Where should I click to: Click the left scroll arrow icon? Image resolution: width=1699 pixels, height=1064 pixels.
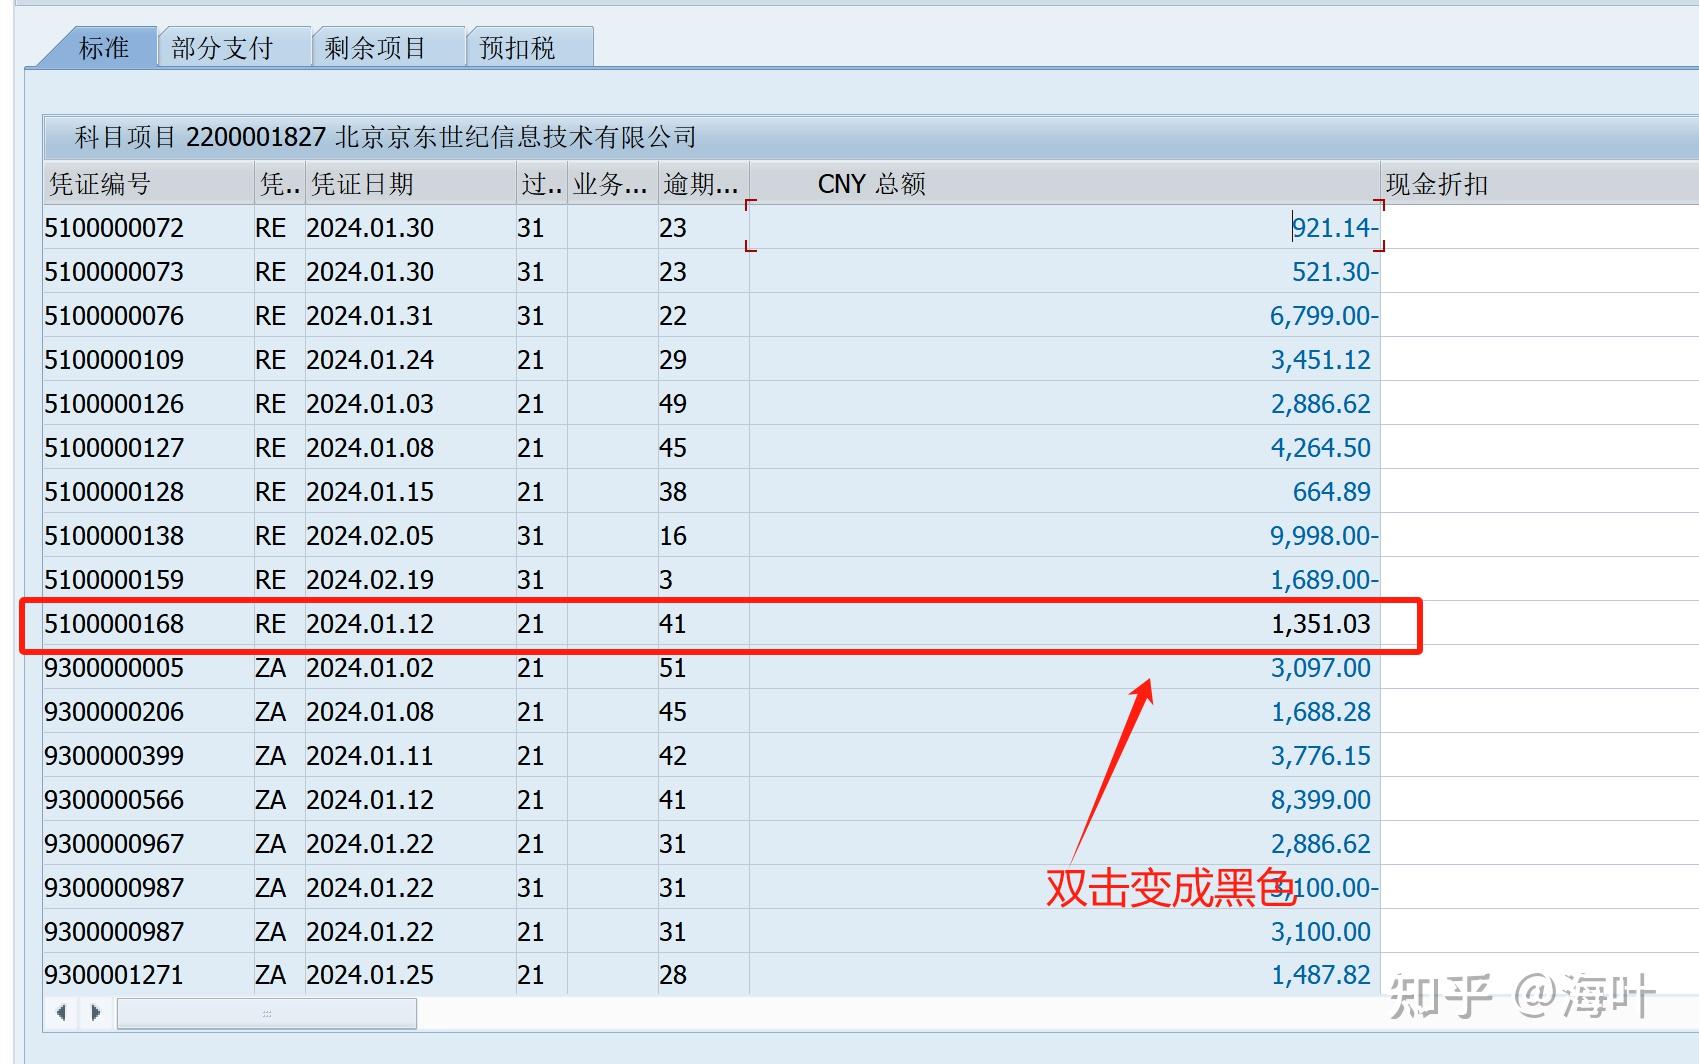coord(60,1013)
